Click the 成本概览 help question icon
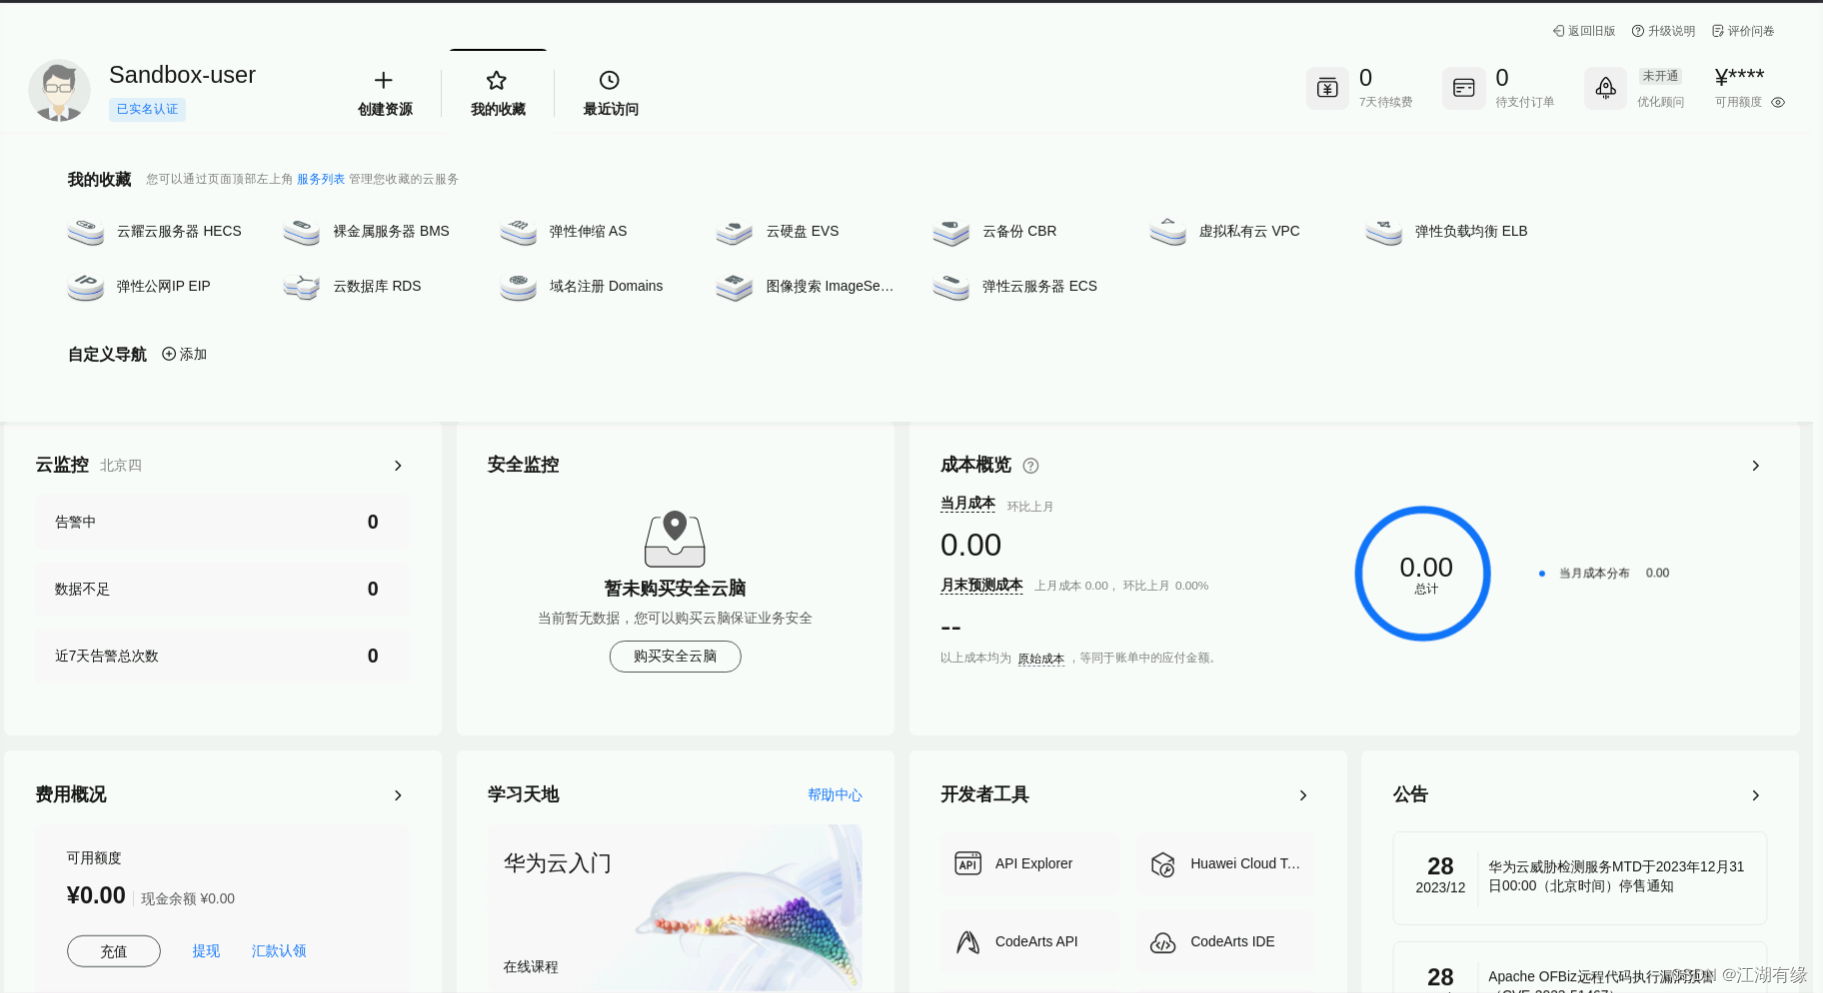Screen dimensions: 1823x993 pyautogui.click(x=1031, y=466)
